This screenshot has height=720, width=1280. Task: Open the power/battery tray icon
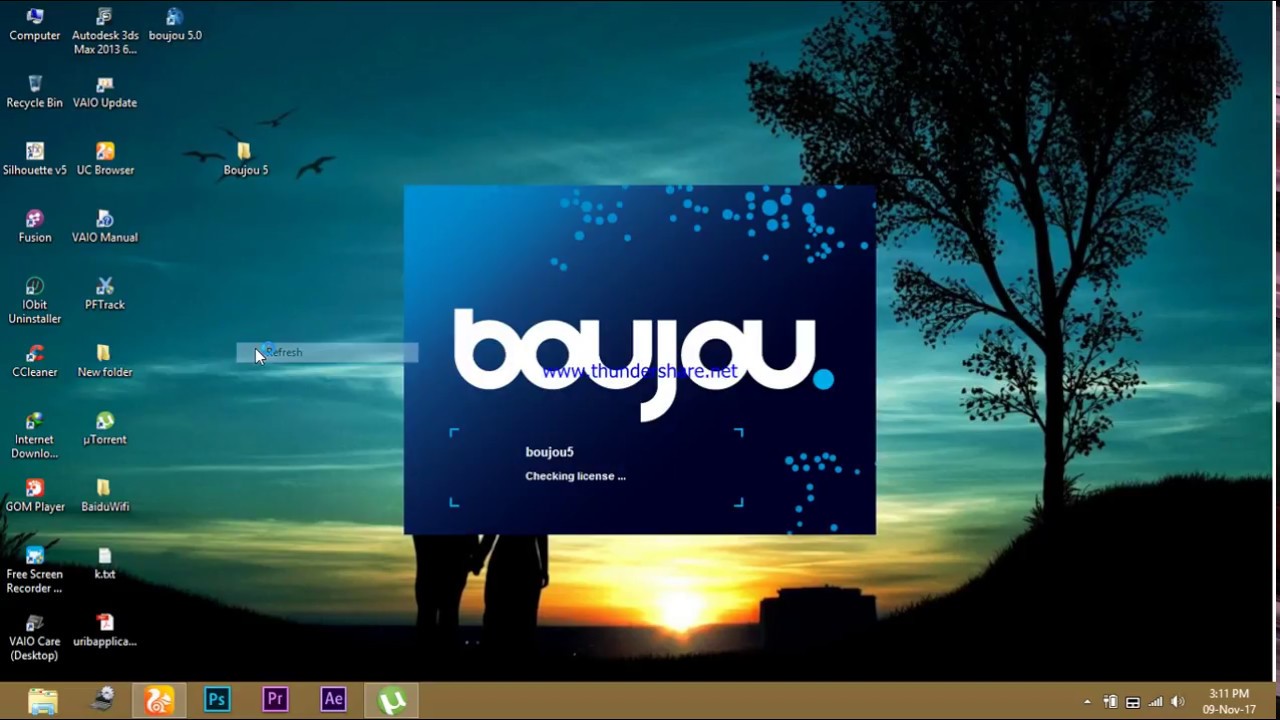[1110, 702]
